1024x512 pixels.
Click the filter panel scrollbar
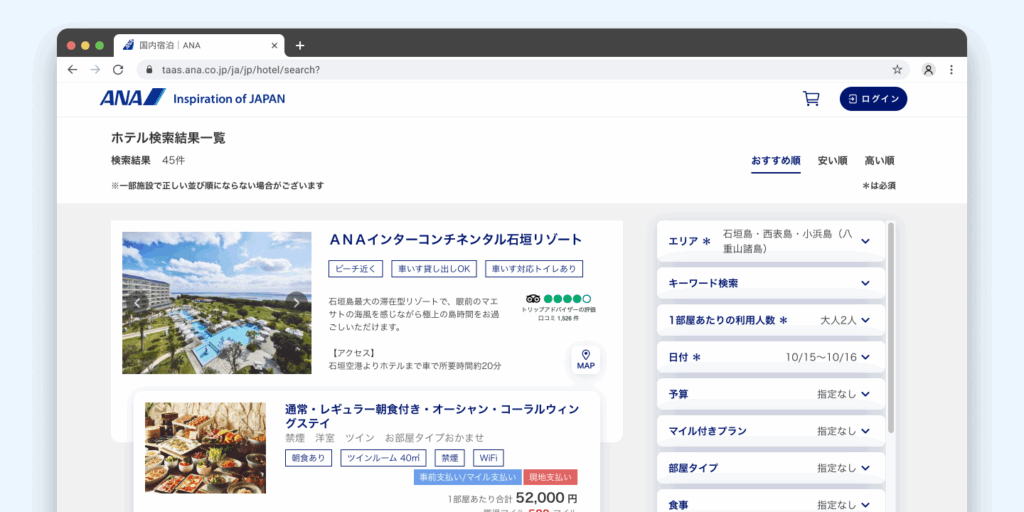pos(891,327)
